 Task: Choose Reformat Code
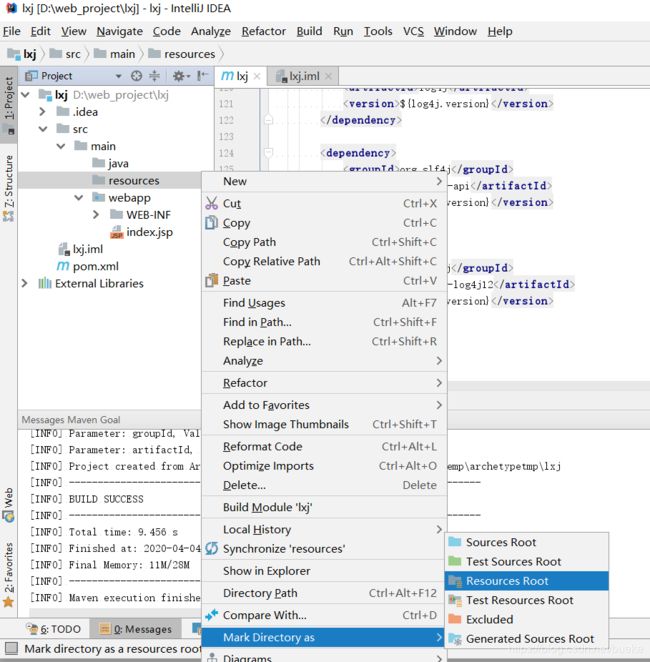[x=324, y=447]
